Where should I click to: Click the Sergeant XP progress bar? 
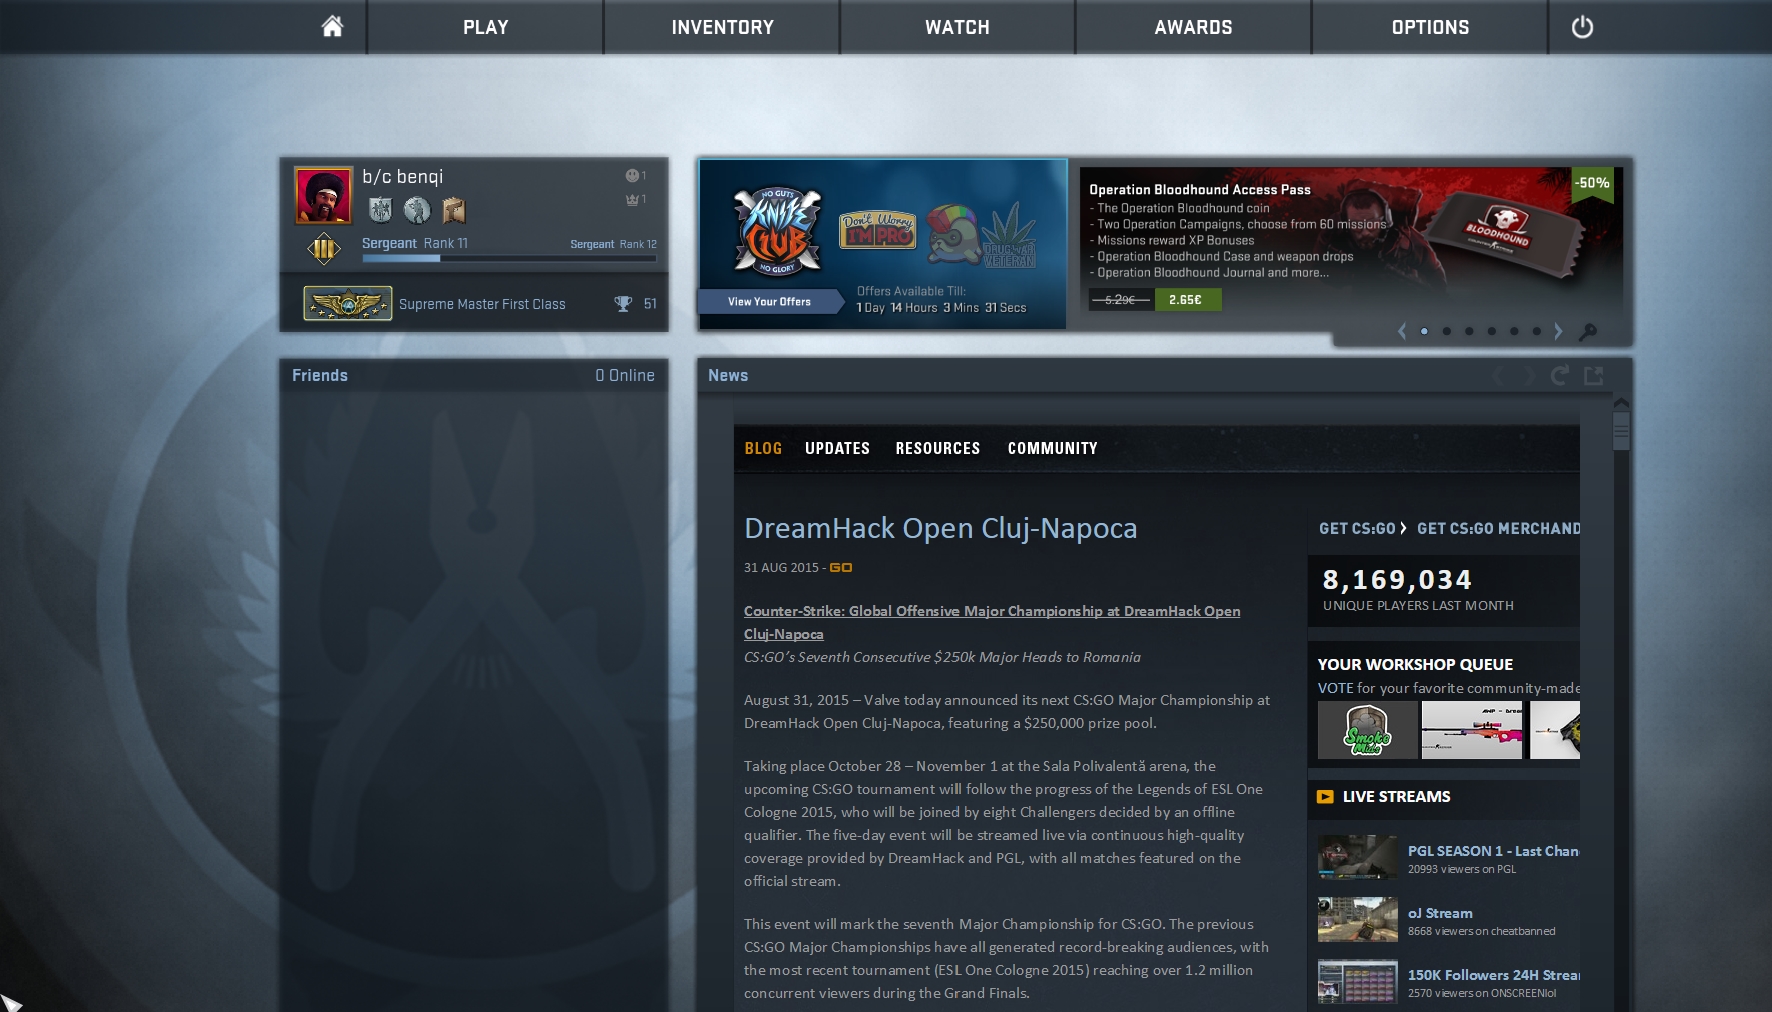click(x=509, y=258)
